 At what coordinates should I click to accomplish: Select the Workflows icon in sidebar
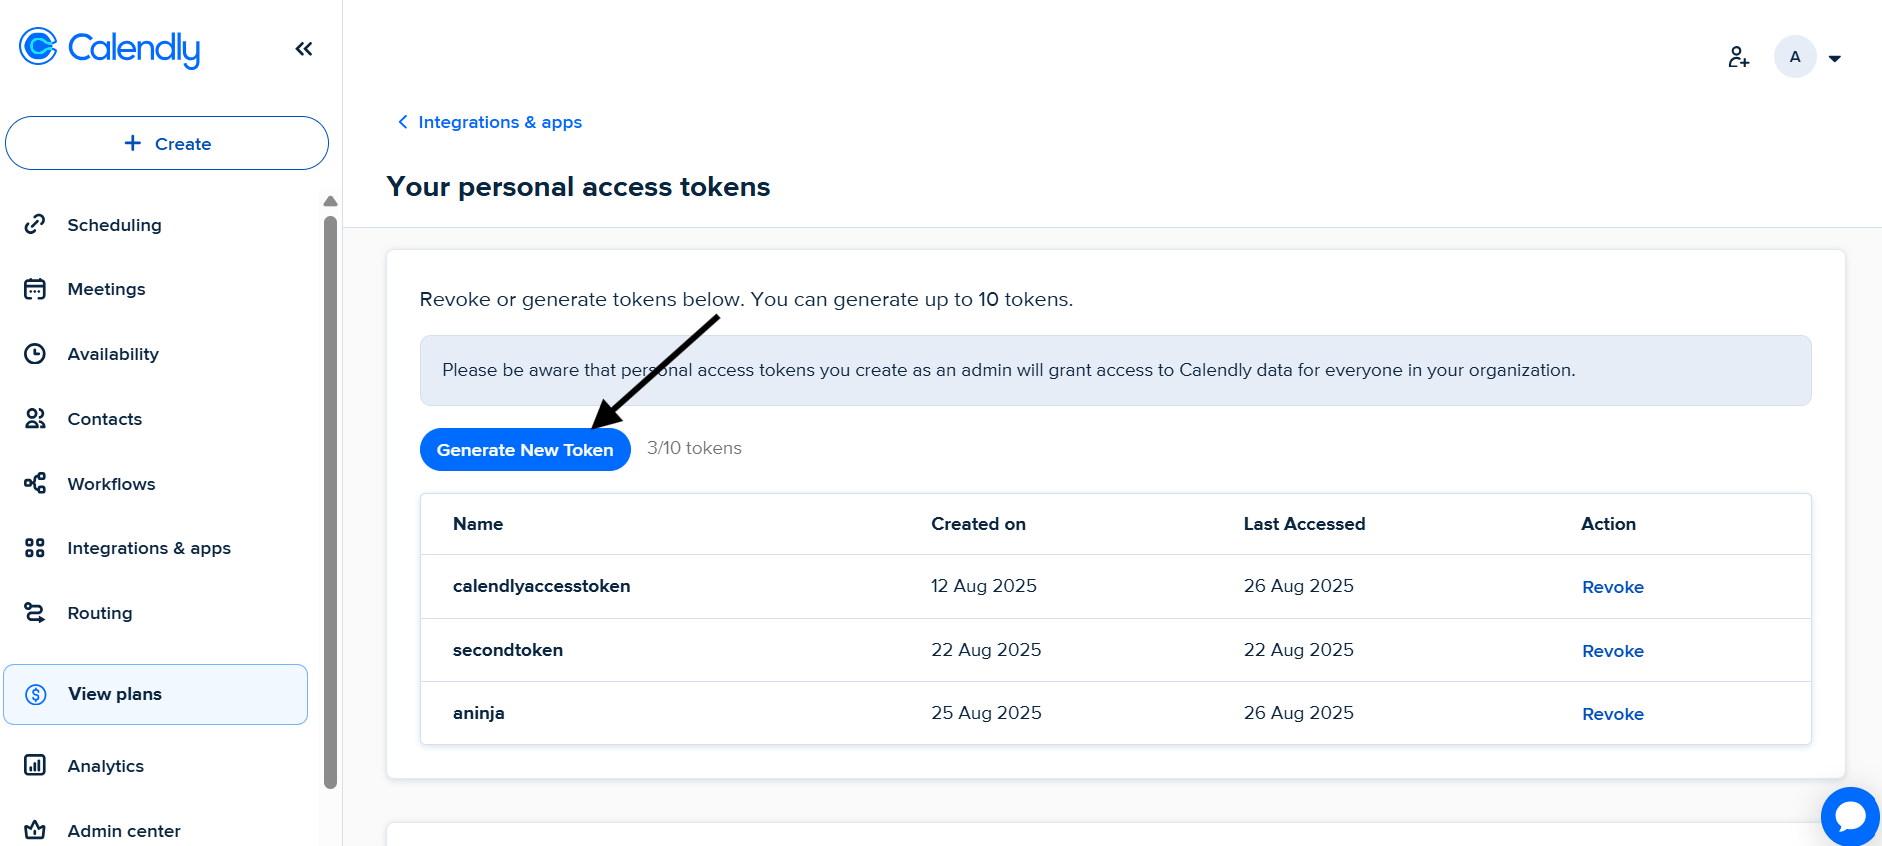[35, 484]
